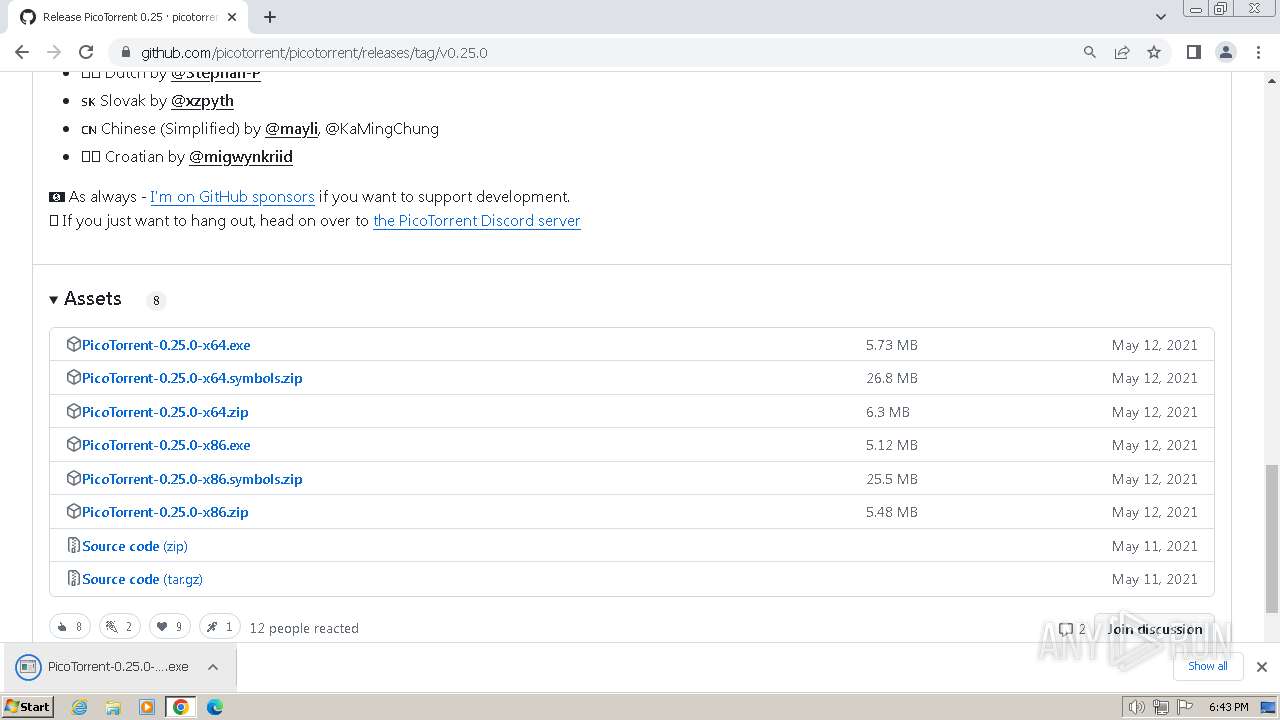
Task: Share this page via the share icon
Action: pos(1122,52)
